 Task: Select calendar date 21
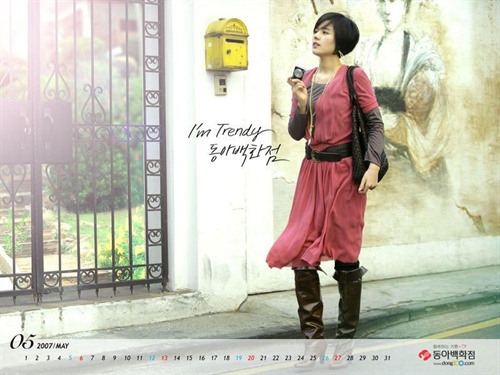coord(263,358)
